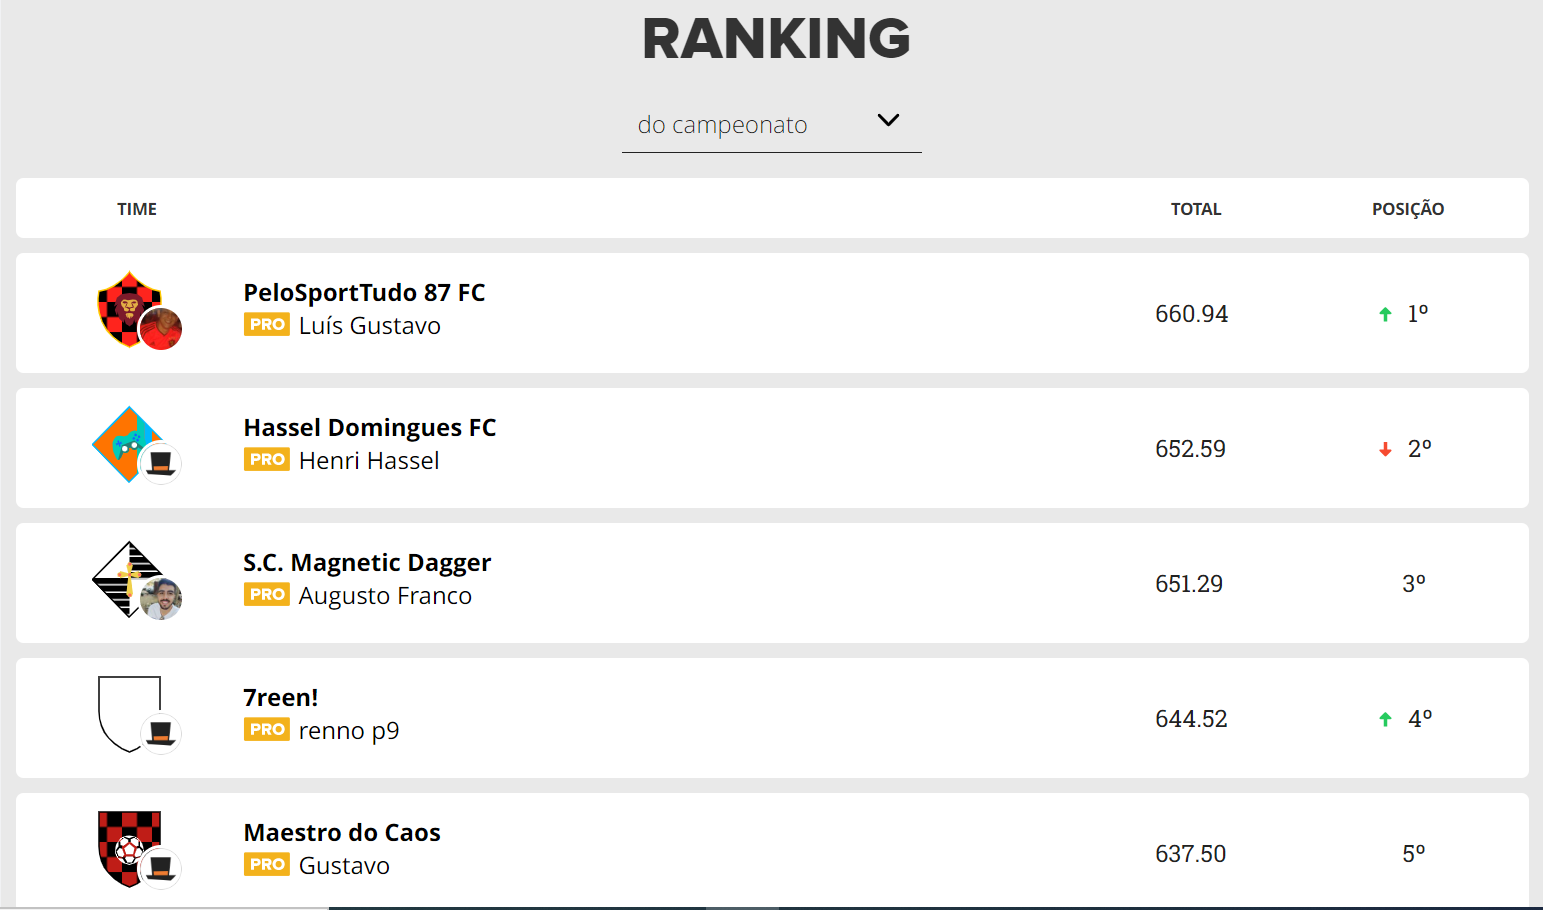Sort by the POSIÇÃO column header
Viewport: 1543px width, 910px height.
pyautogui.click(x=1408, y=209)
